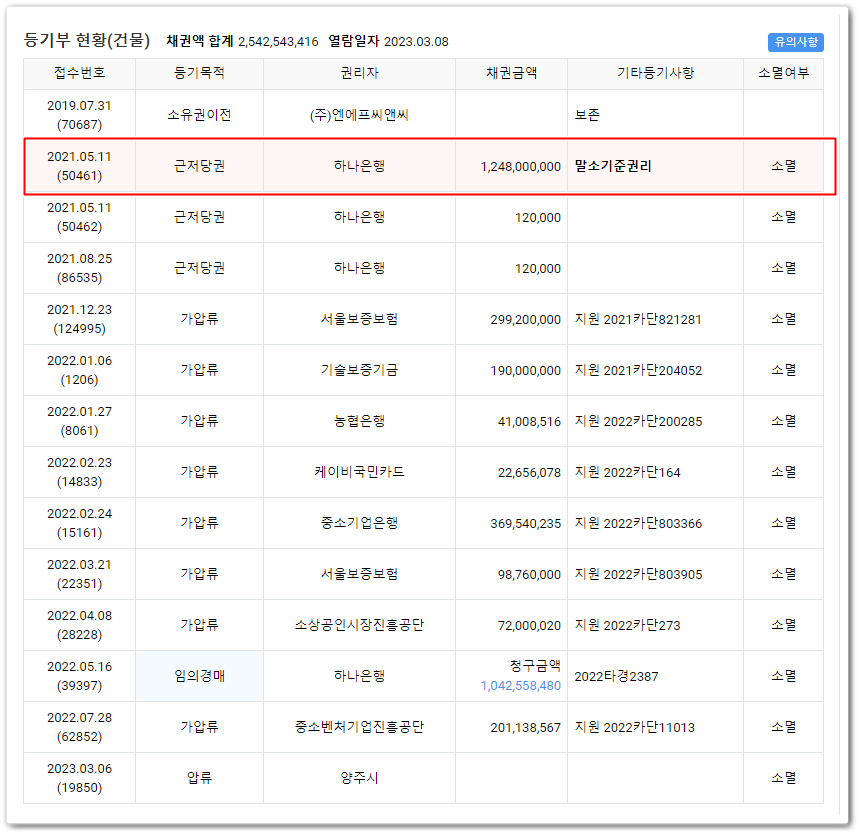This screenshot has height=836, width=861.
Task: Click receipt number 2021.12.23 (124995)
Action: click(80, 319)
